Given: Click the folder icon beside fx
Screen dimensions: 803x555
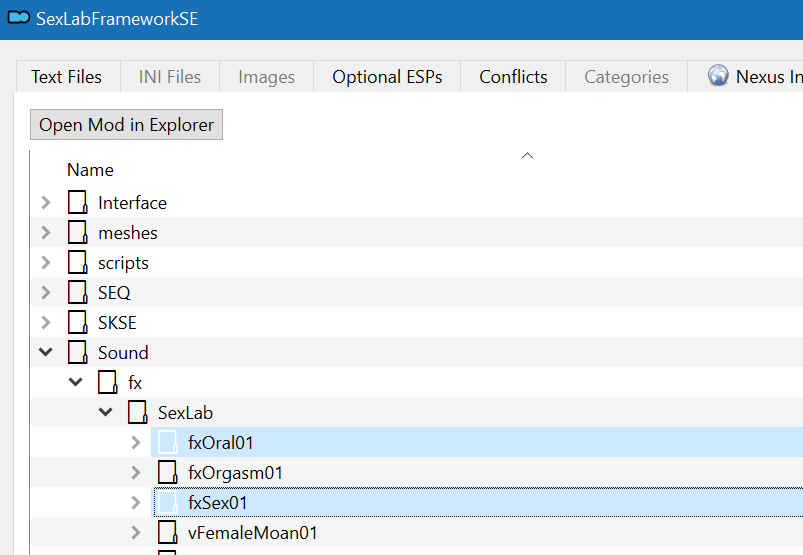Looking at the screenshot, I should (x=108, y=382).
